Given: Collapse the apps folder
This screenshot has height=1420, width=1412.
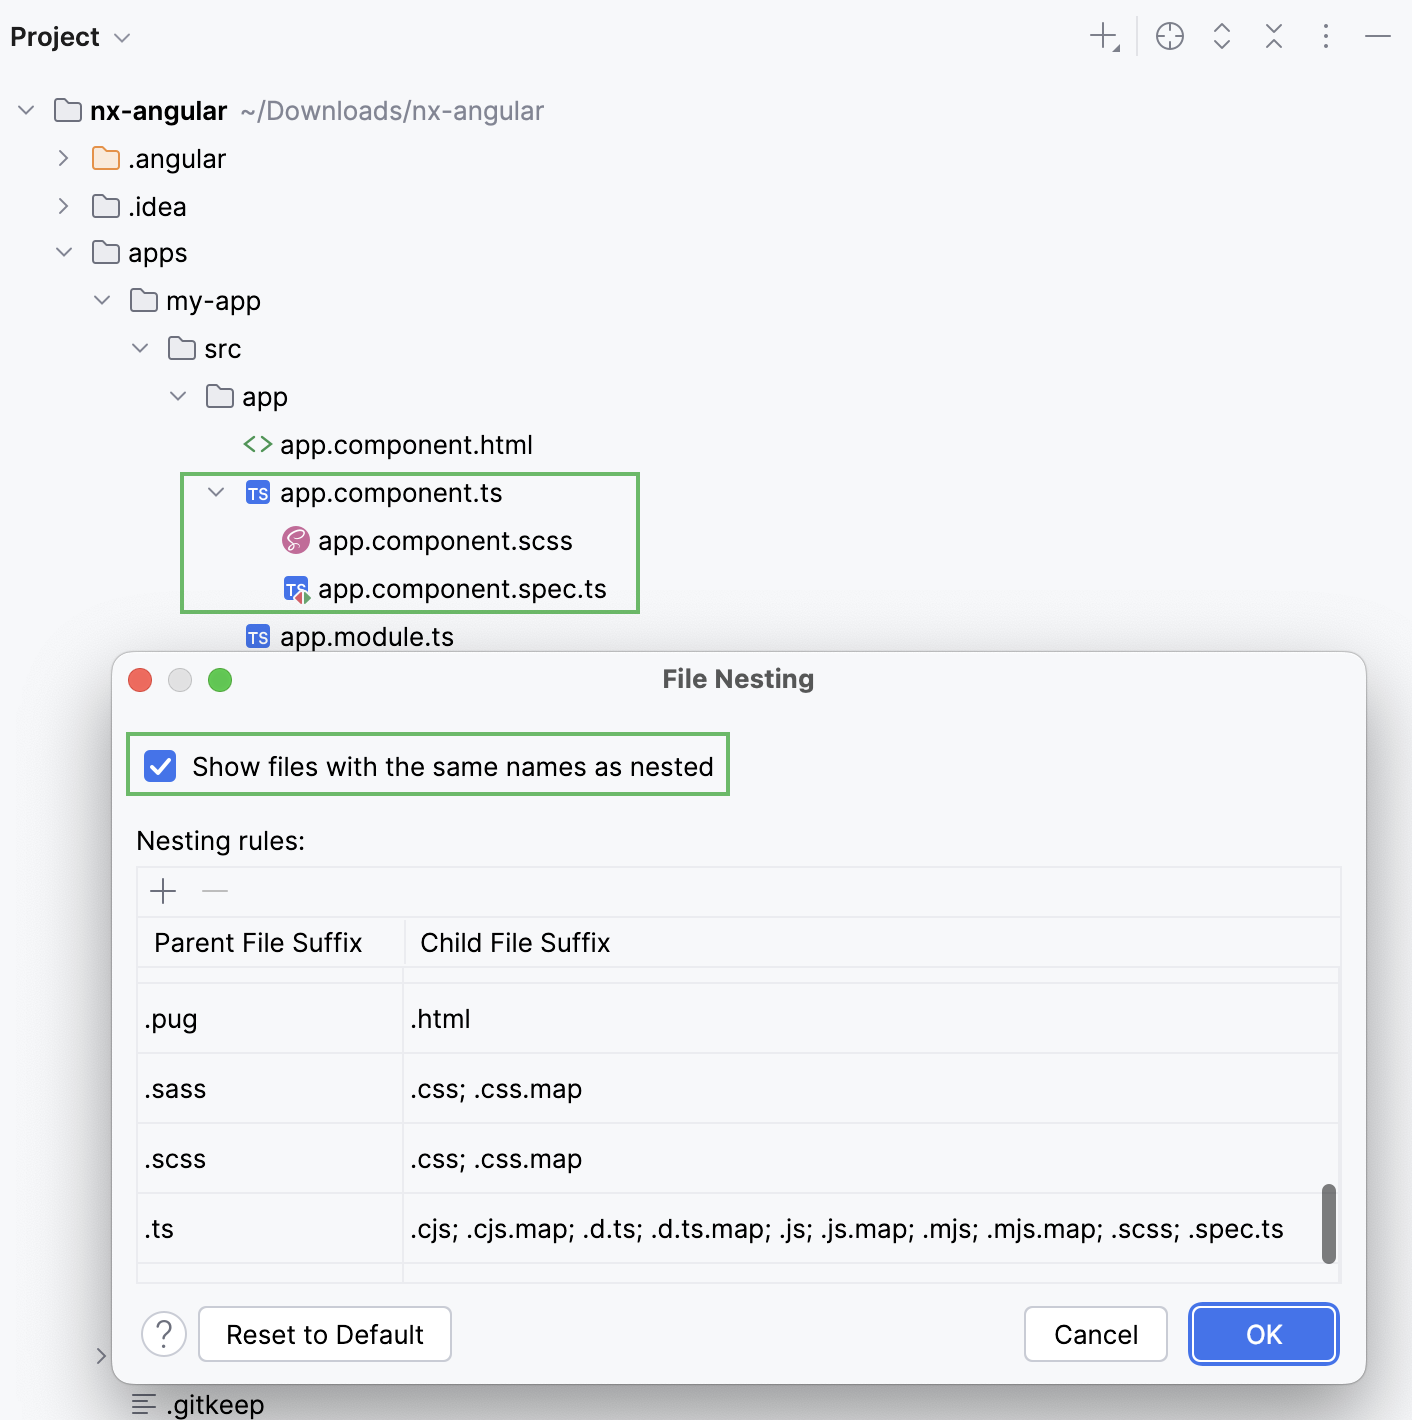Looking at the screenshot, I should click(63, 252).
